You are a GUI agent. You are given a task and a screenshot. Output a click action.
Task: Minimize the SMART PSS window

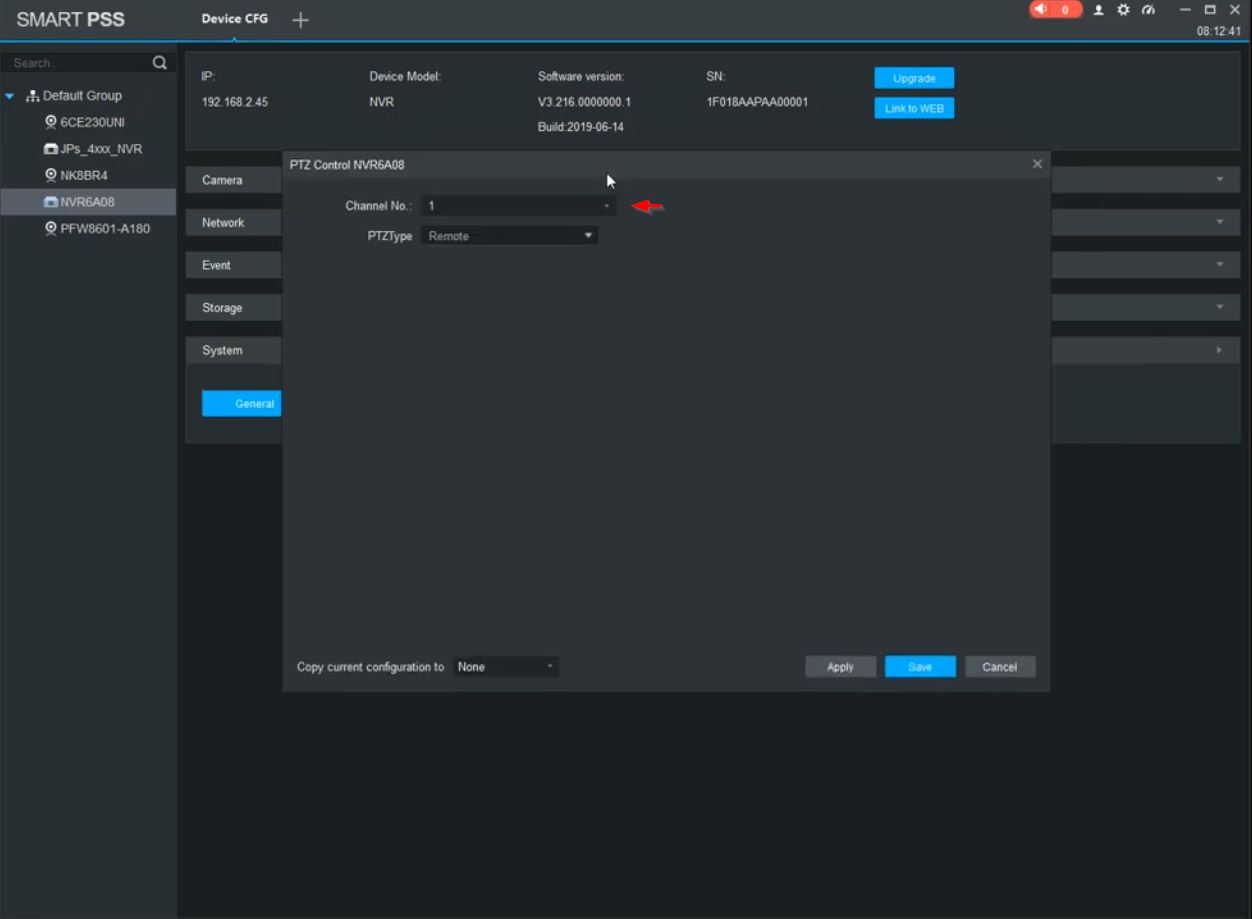[x=1186, y=10]
